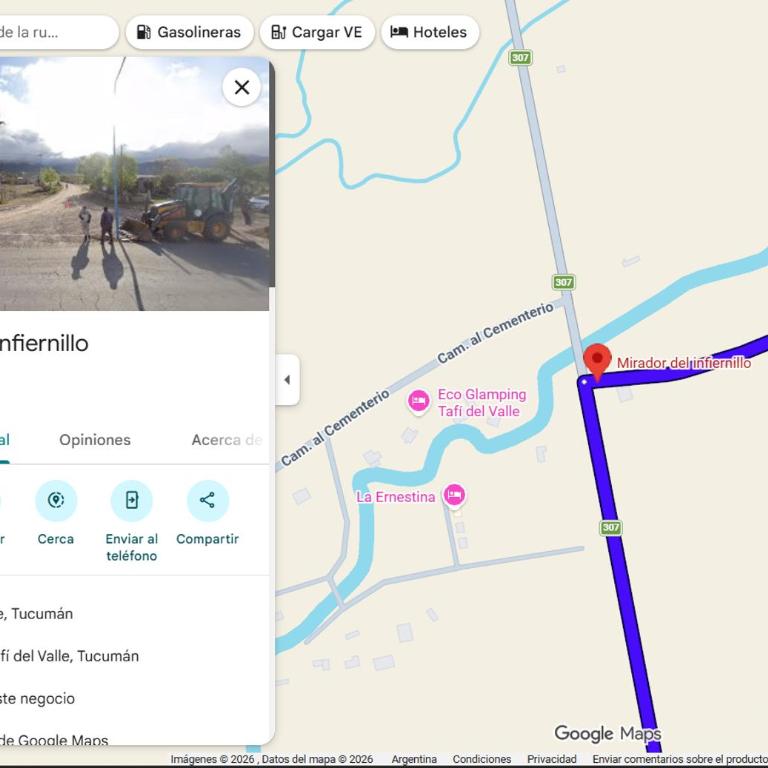Click the upper Cam. al Cementerio road label
This screenshot has height=768, width=768.
[495, 333]
